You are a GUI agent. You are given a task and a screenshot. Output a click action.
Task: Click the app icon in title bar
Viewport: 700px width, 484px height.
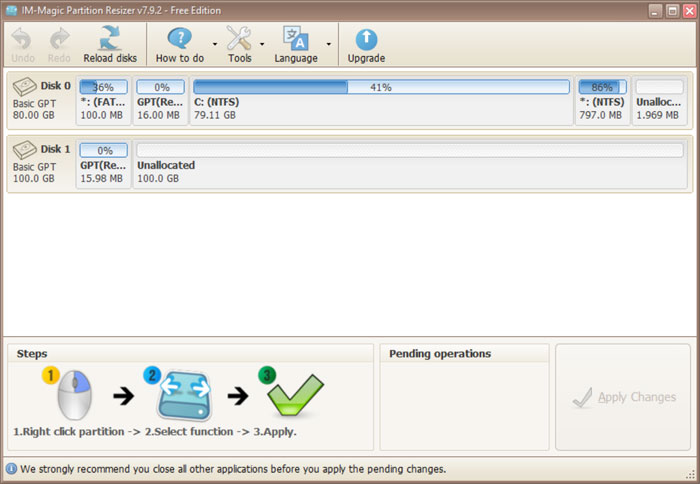coord(12,10)
